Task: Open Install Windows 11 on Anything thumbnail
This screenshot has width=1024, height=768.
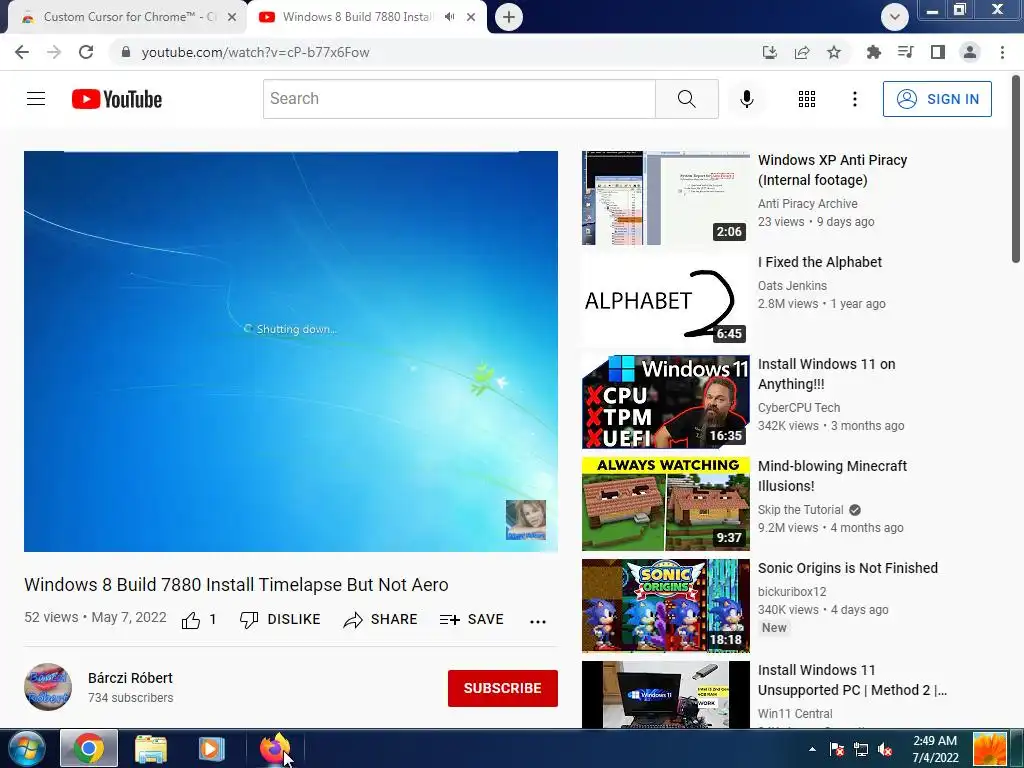Action: [665, 402]
